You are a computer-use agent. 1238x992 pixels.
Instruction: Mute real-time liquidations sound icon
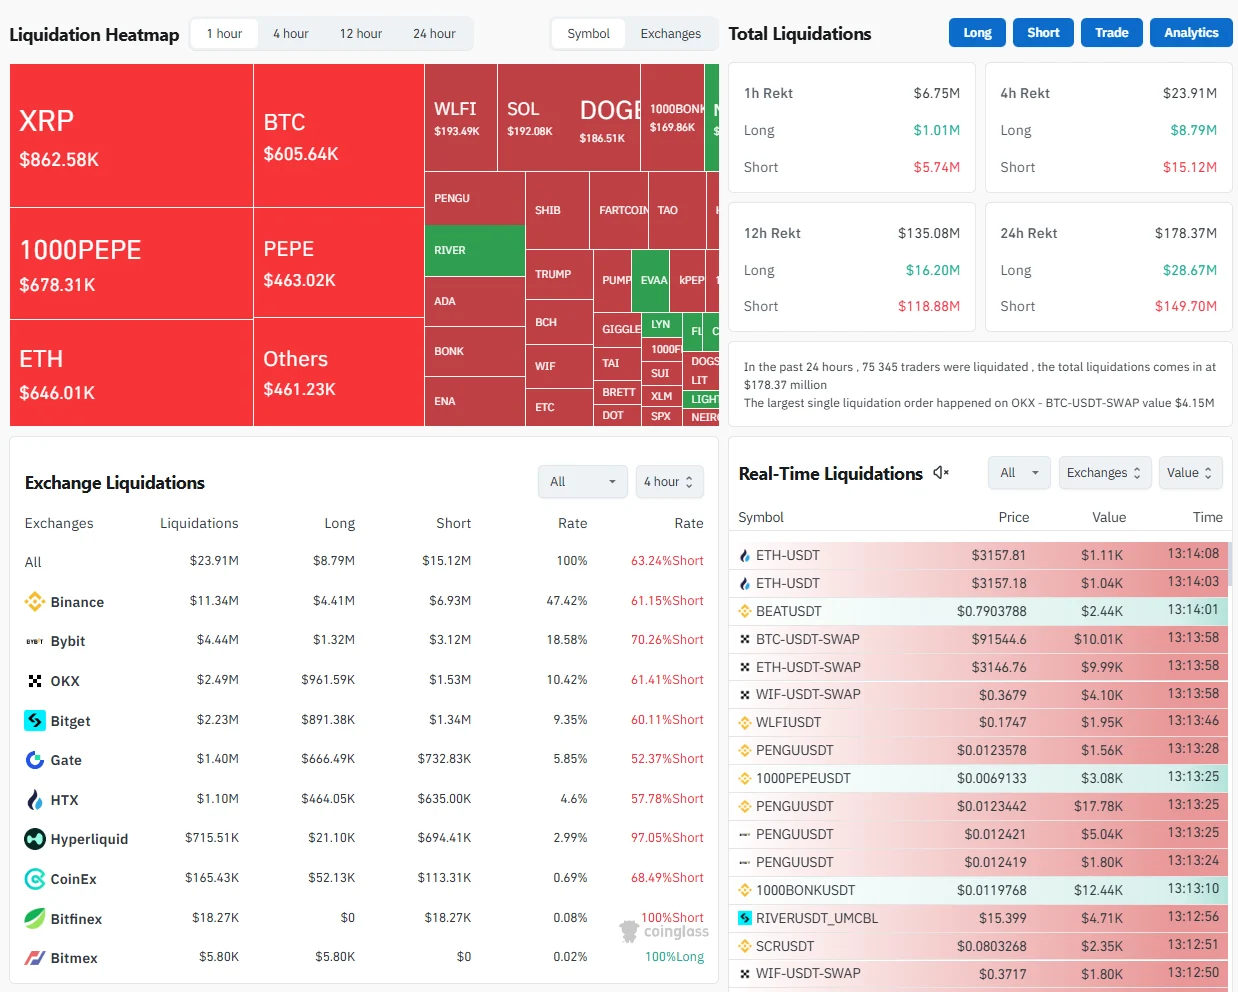941,473
